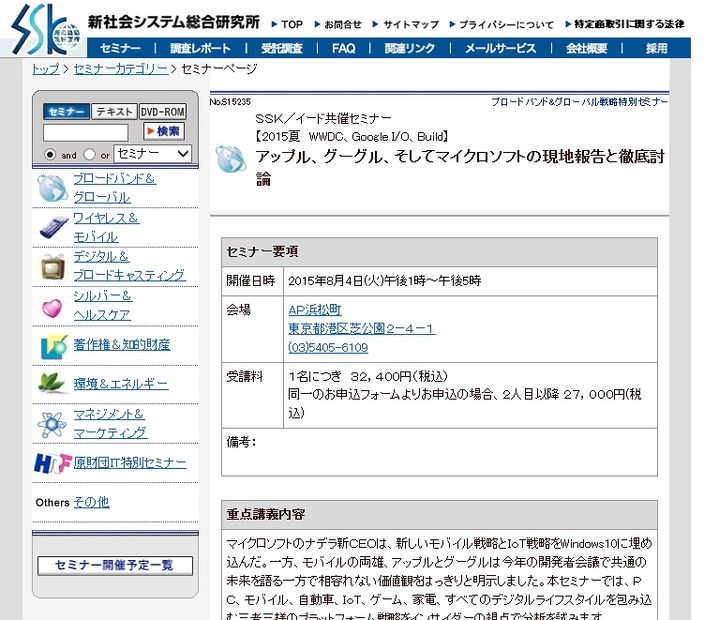Viewport: 704px width, 620px height.
Task: Switch to the セミナー search tab
Action: 66,112
